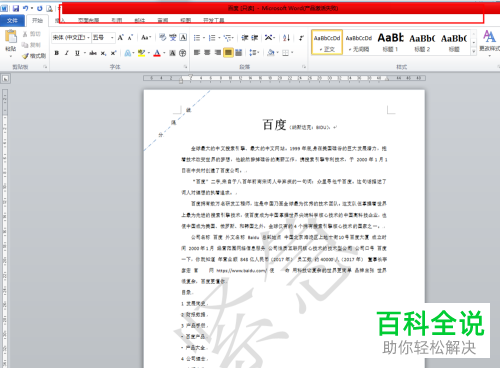500x368 pixels.
Task: Click the Redo icon
Action: point(40,8)
